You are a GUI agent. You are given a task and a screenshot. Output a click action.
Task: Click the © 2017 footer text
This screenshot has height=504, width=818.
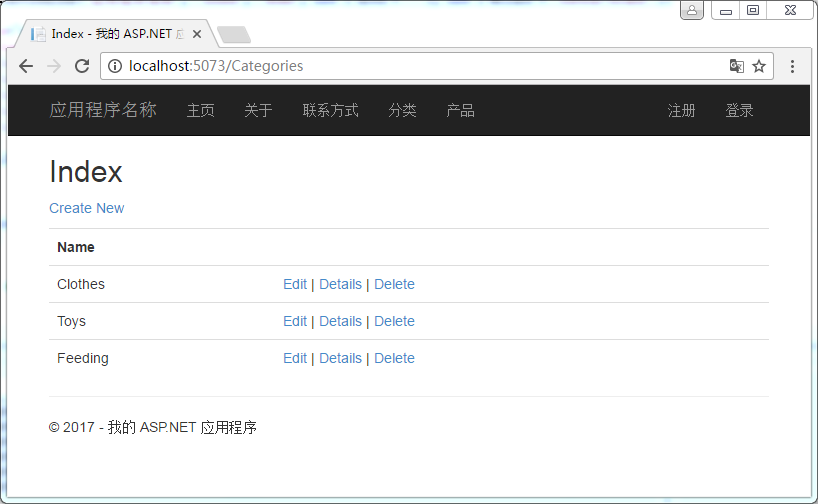tap(152, 427)
